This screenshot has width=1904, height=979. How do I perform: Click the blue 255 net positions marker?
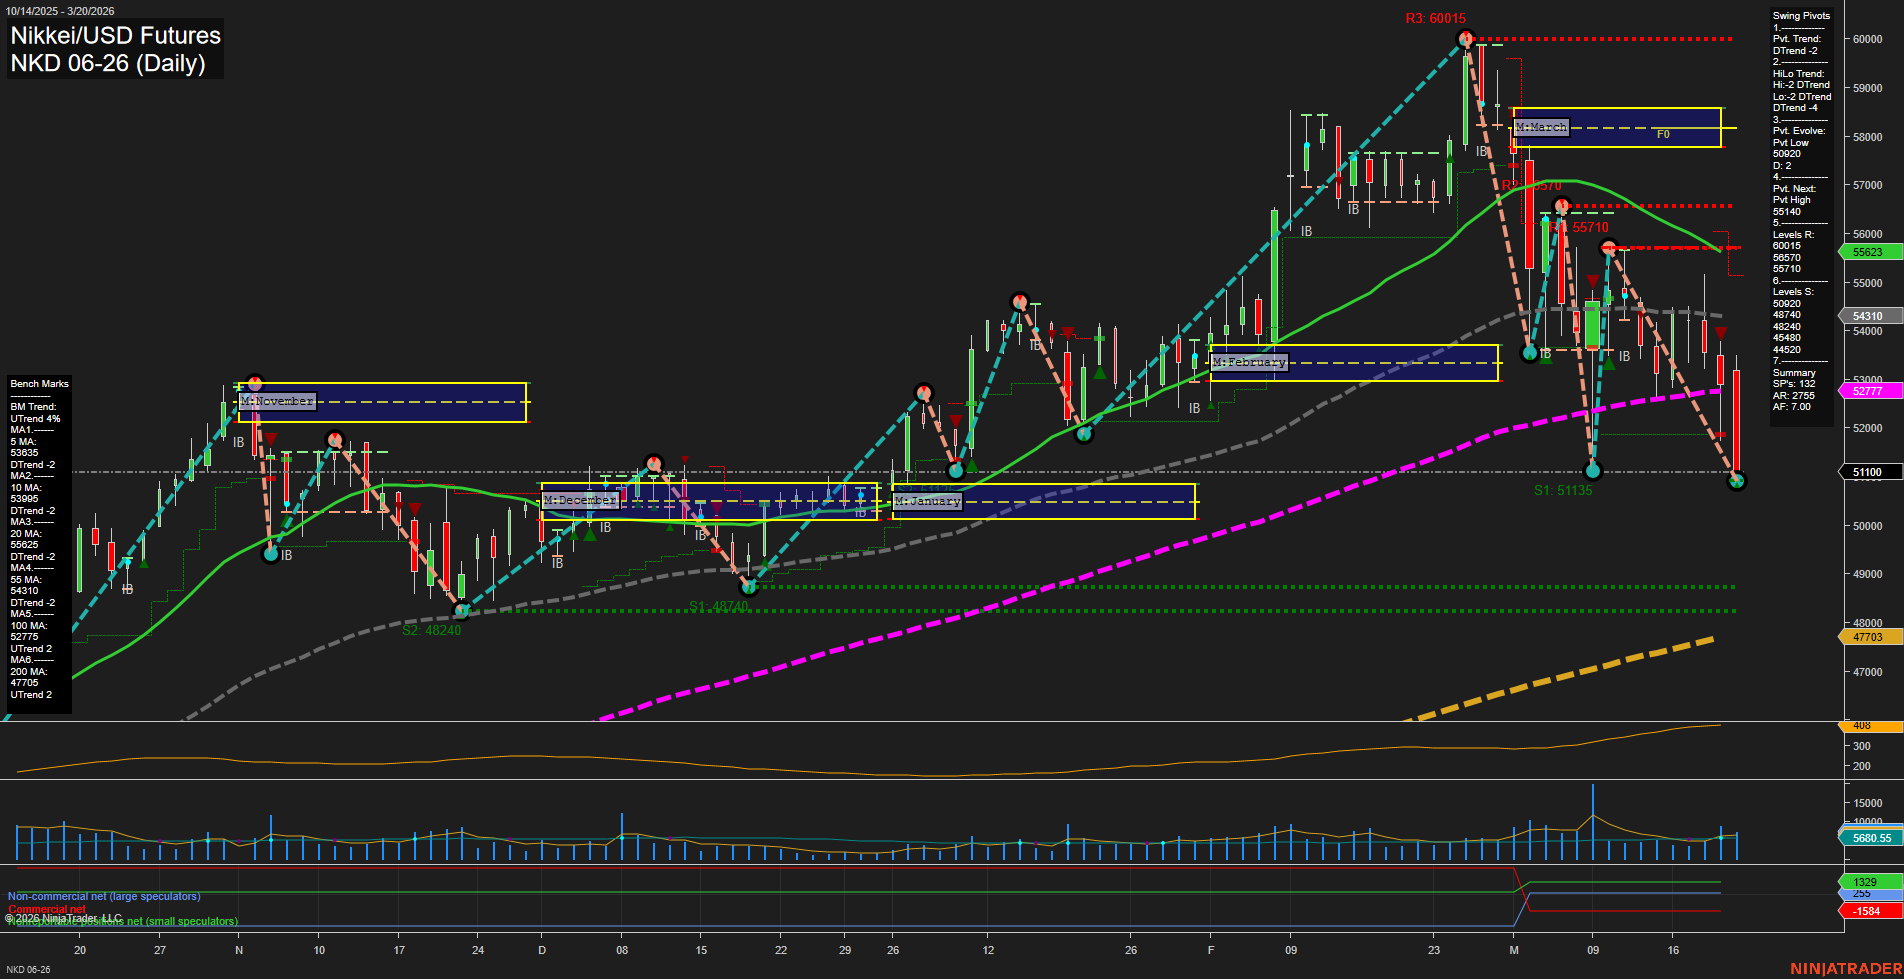point(1866,896)
